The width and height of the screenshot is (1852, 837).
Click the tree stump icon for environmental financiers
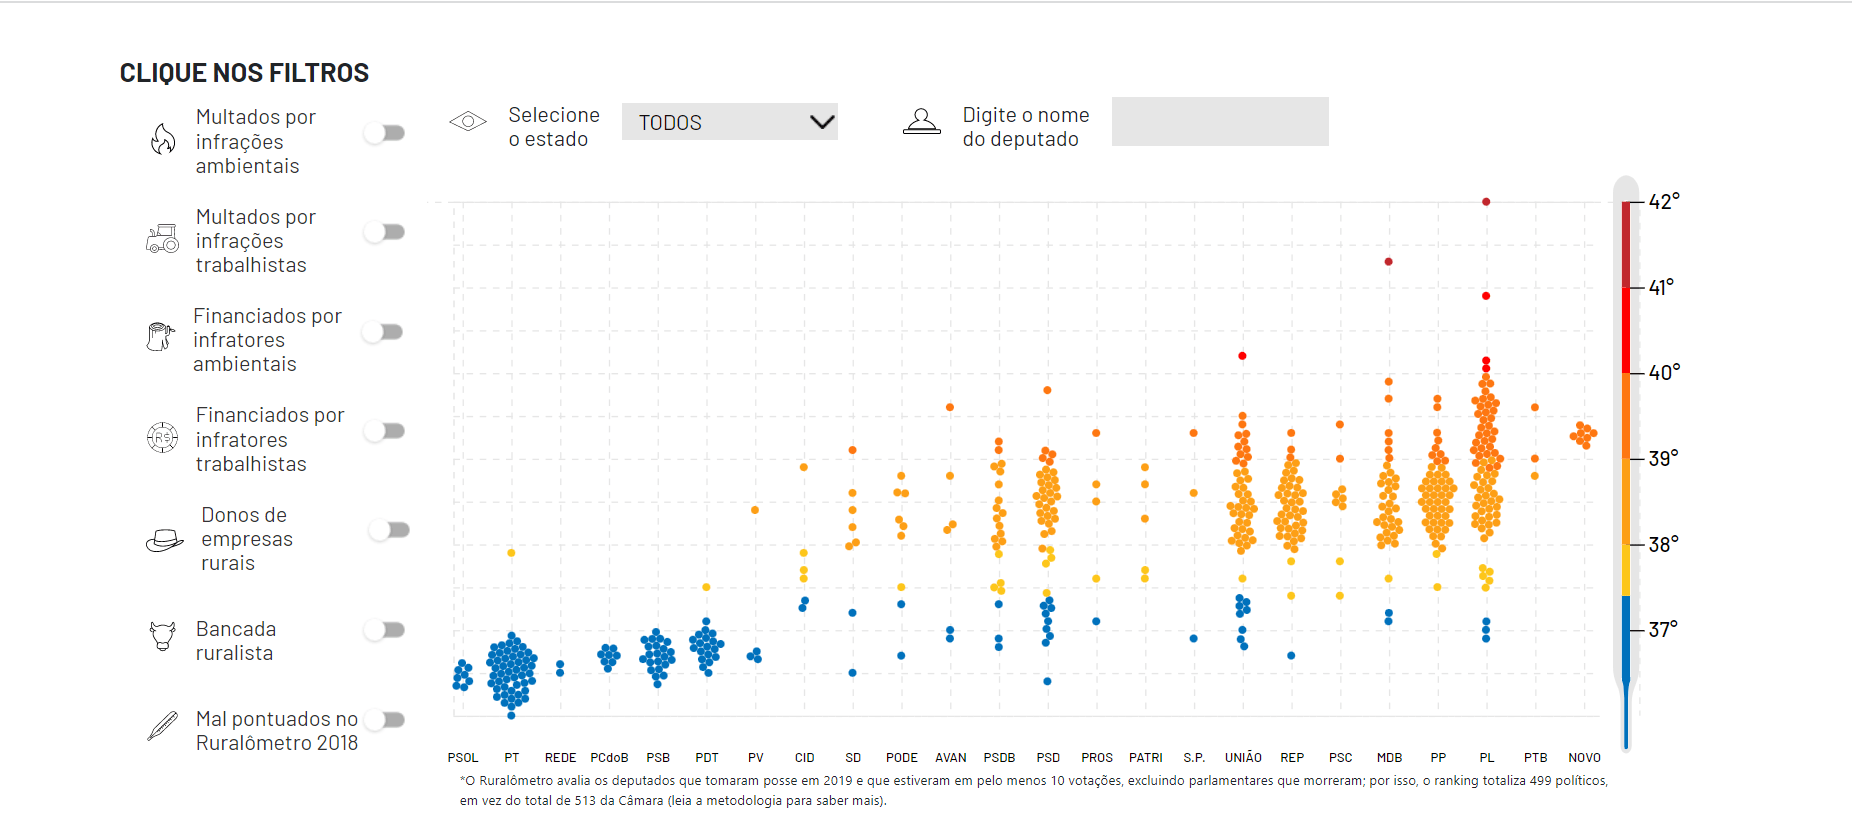click(160, 337)
